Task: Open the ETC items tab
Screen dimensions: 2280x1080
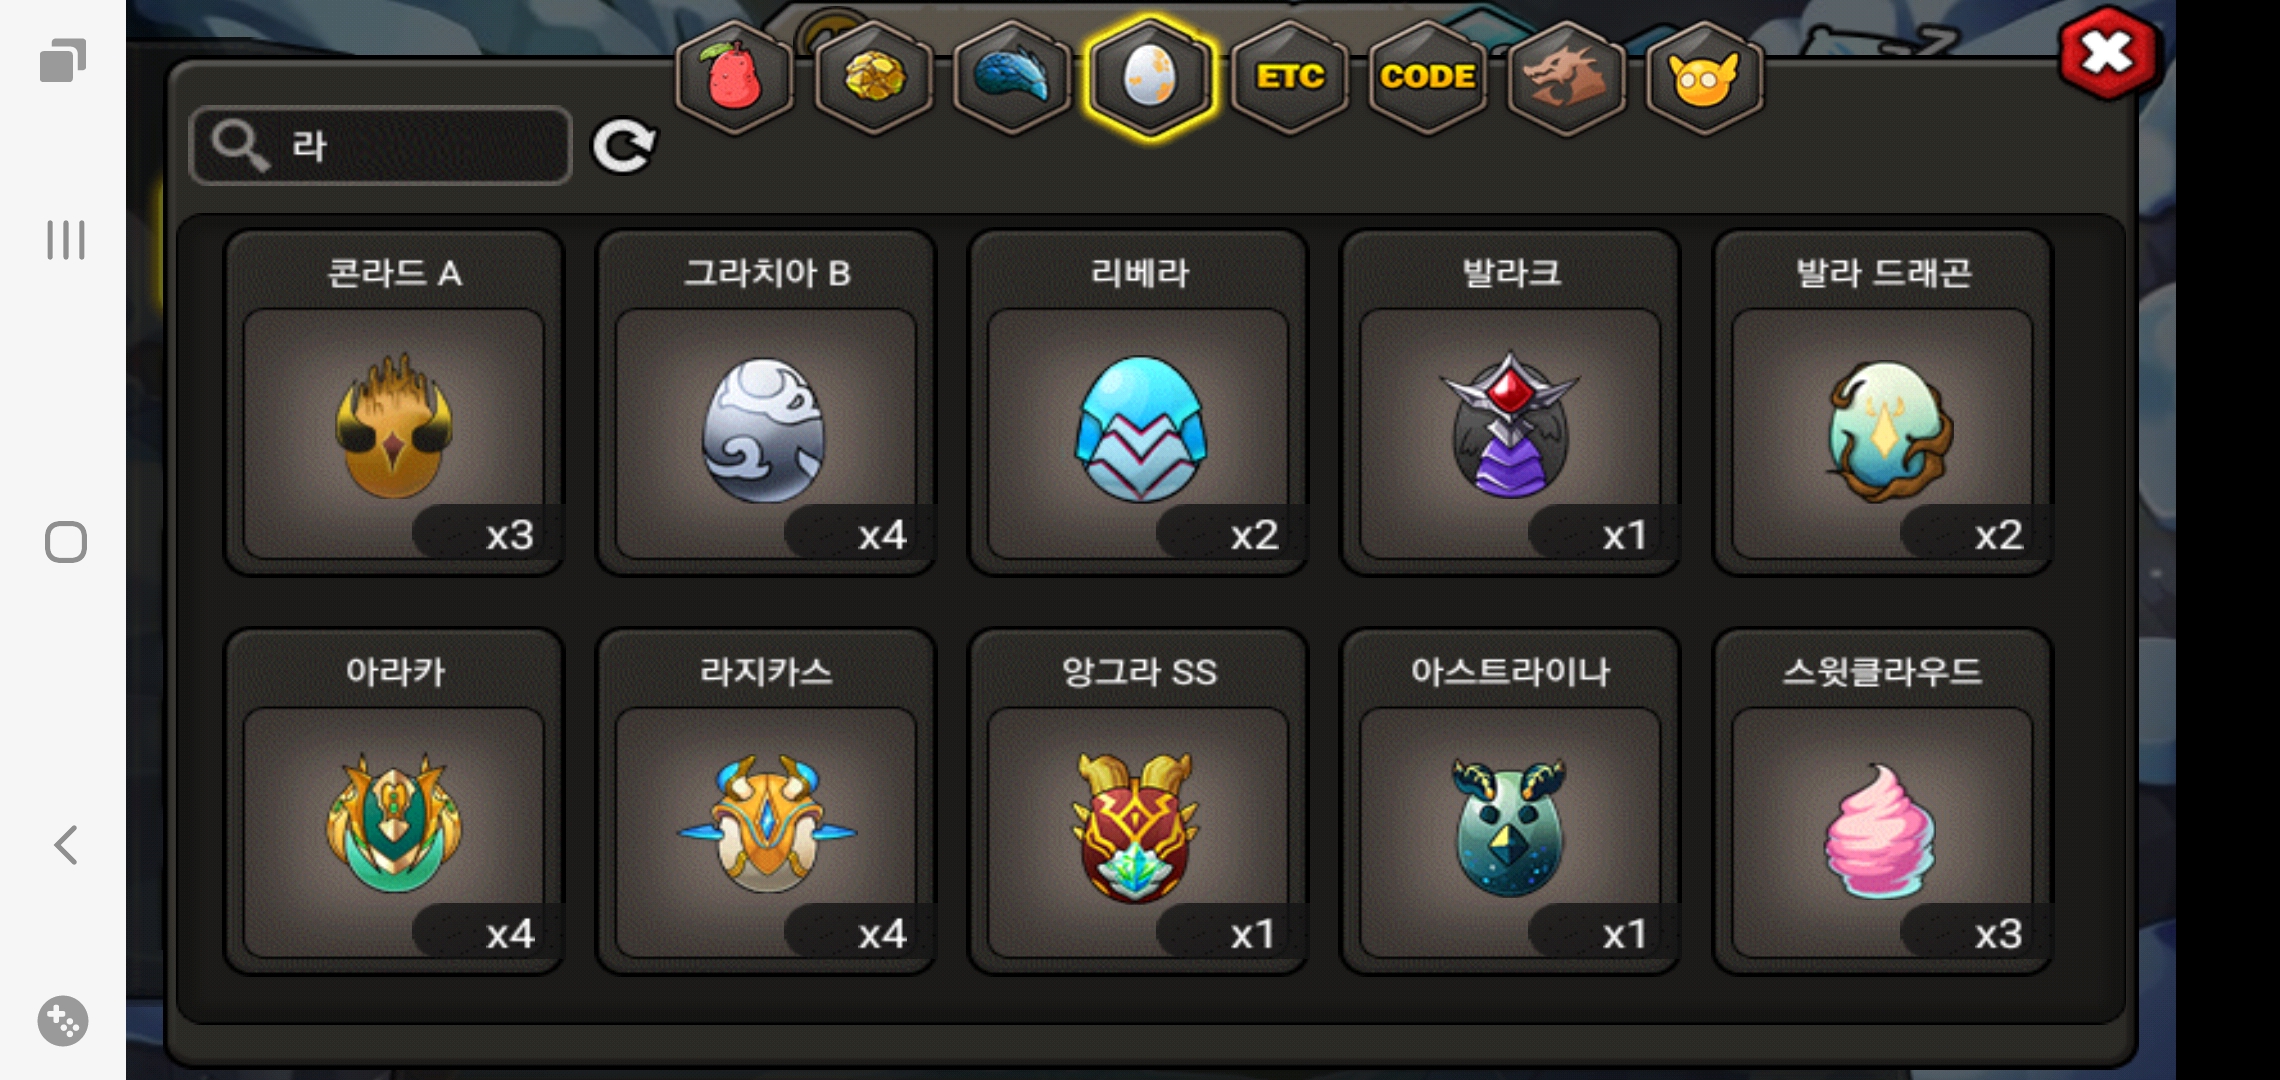Action: click(x=1290, y=77)
